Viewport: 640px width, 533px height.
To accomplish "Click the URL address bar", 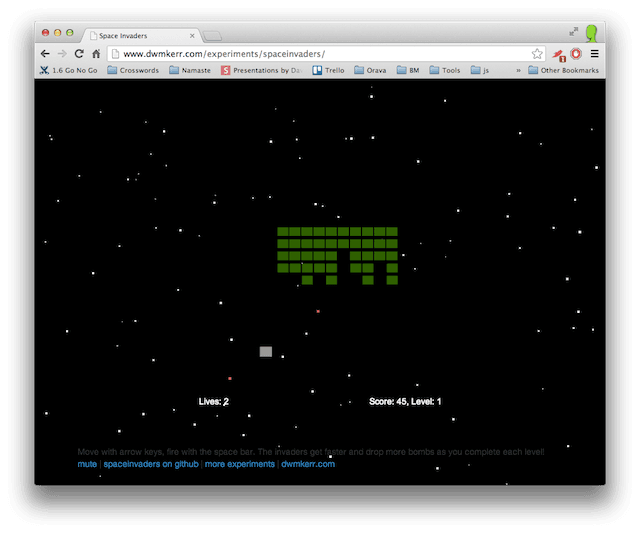I will click(320, 53).
